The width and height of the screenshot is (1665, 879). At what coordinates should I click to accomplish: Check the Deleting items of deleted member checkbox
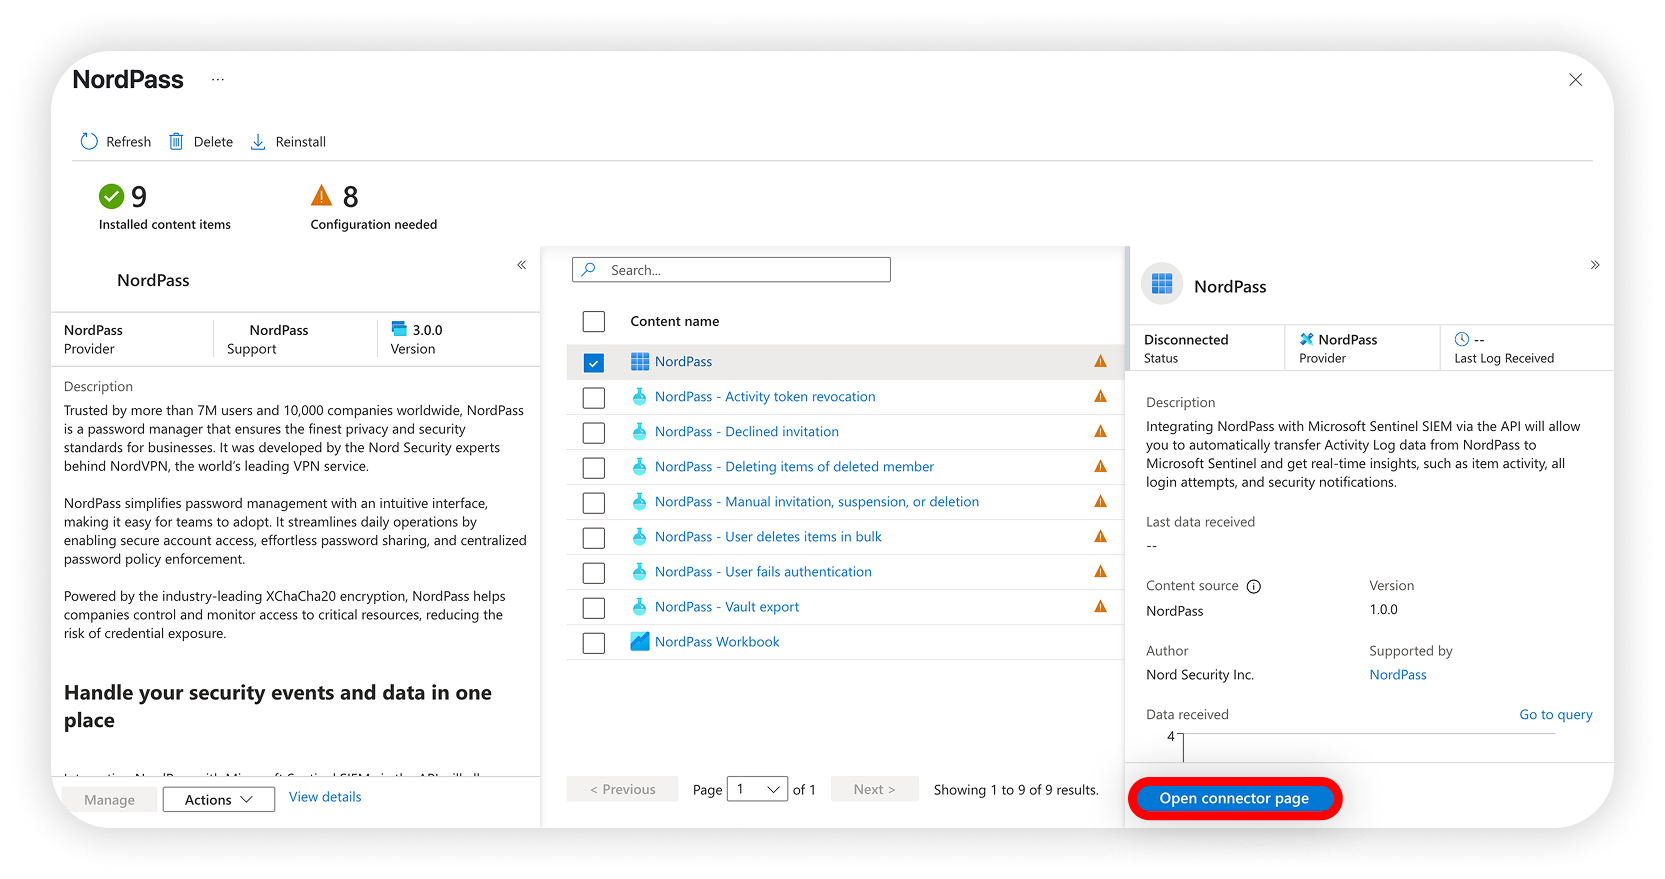point(594,468)
